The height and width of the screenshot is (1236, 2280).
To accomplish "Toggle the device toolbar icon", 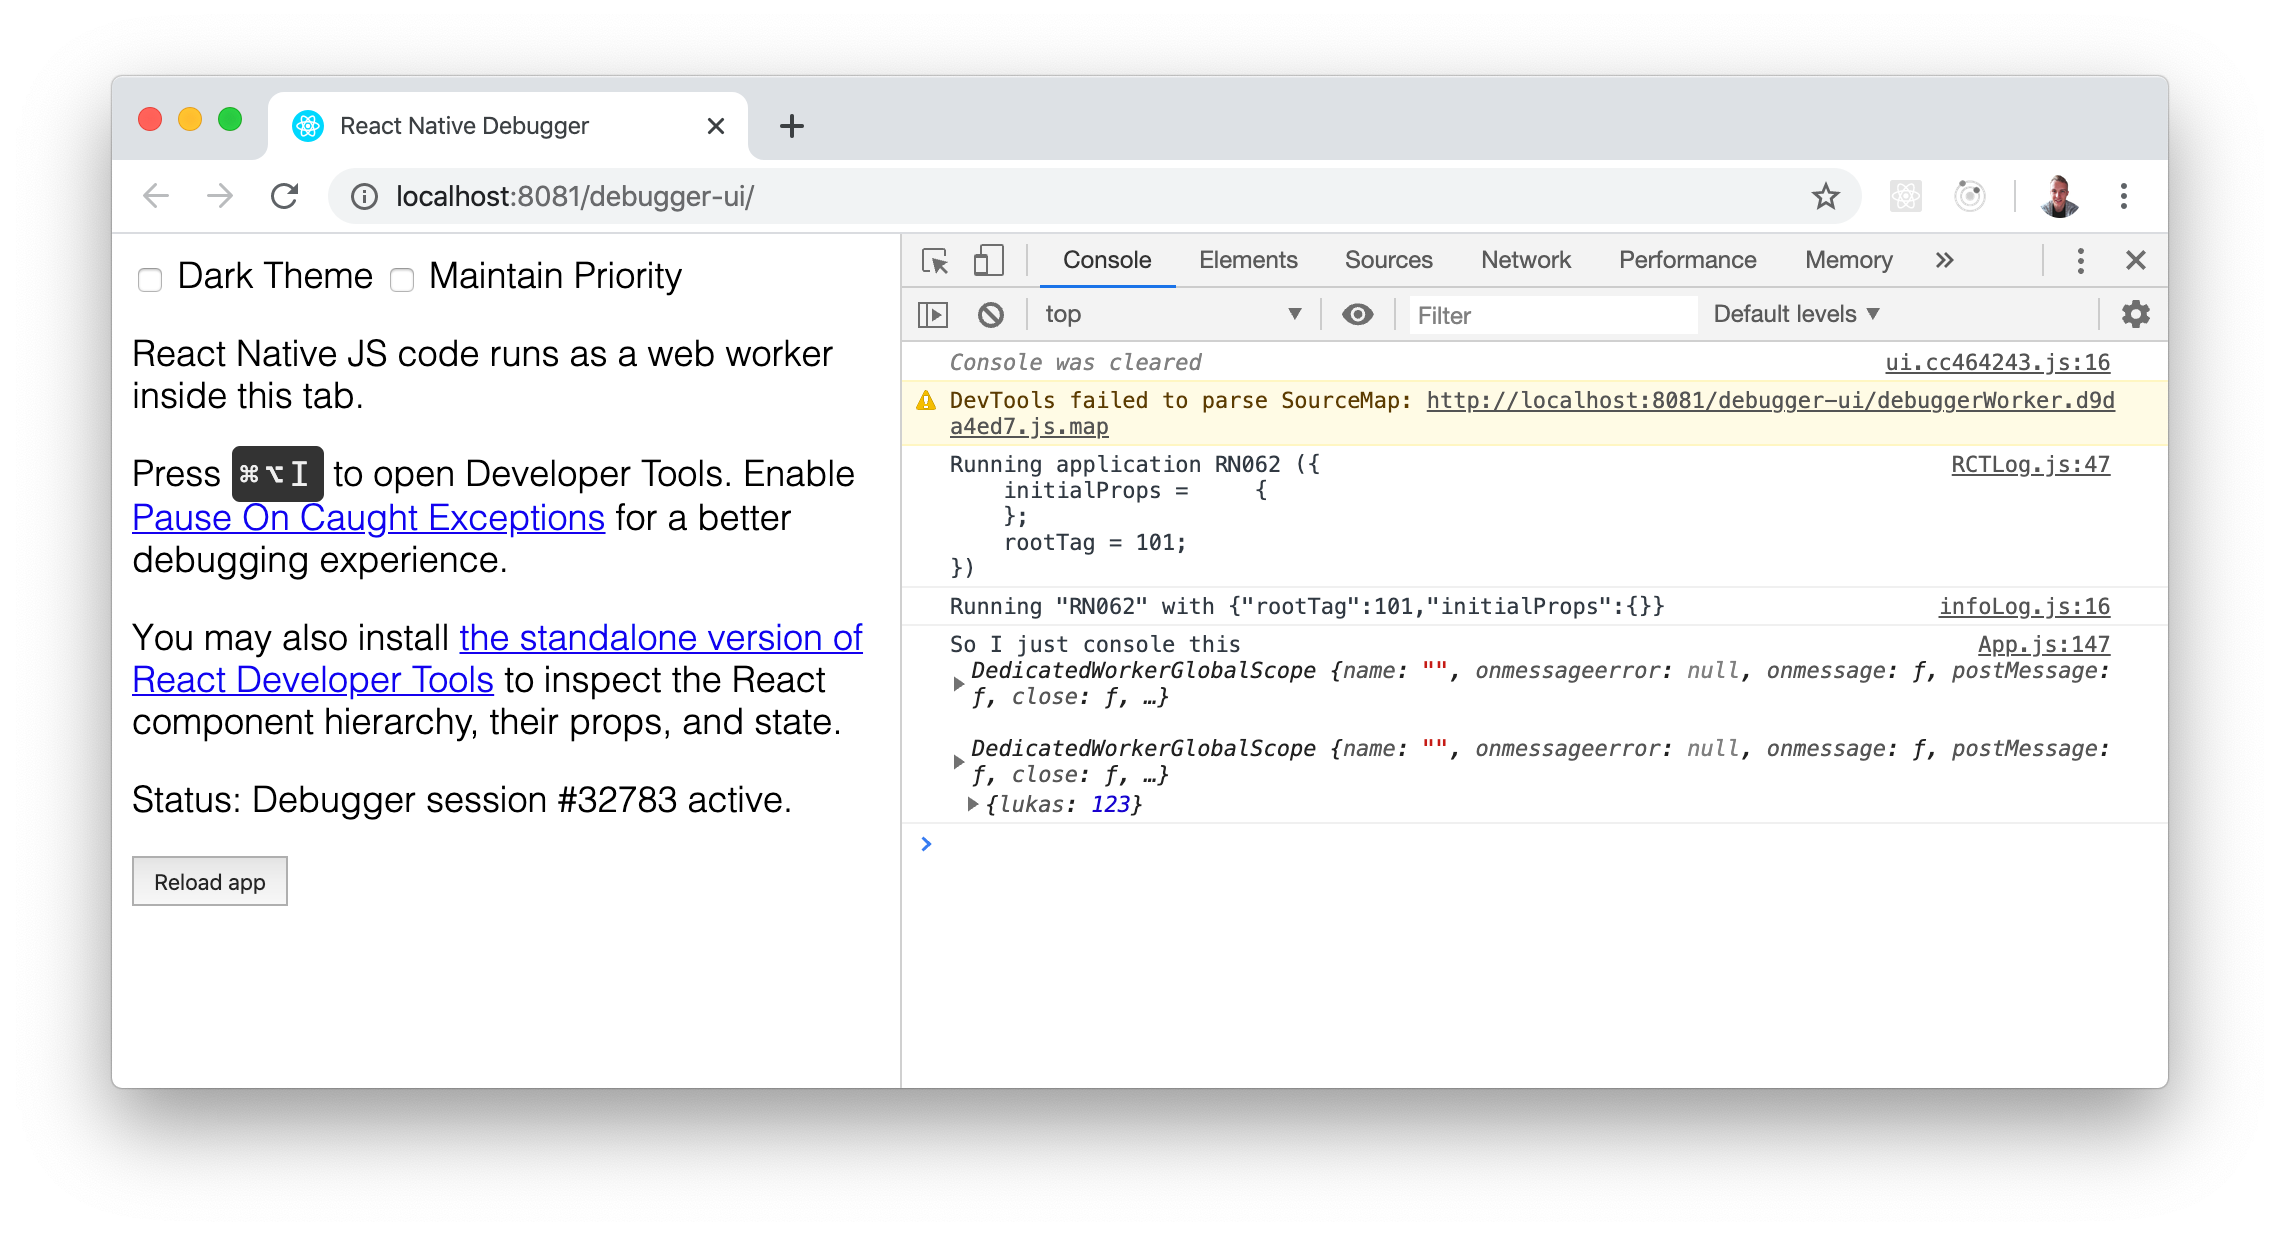I will click(988, 261).
